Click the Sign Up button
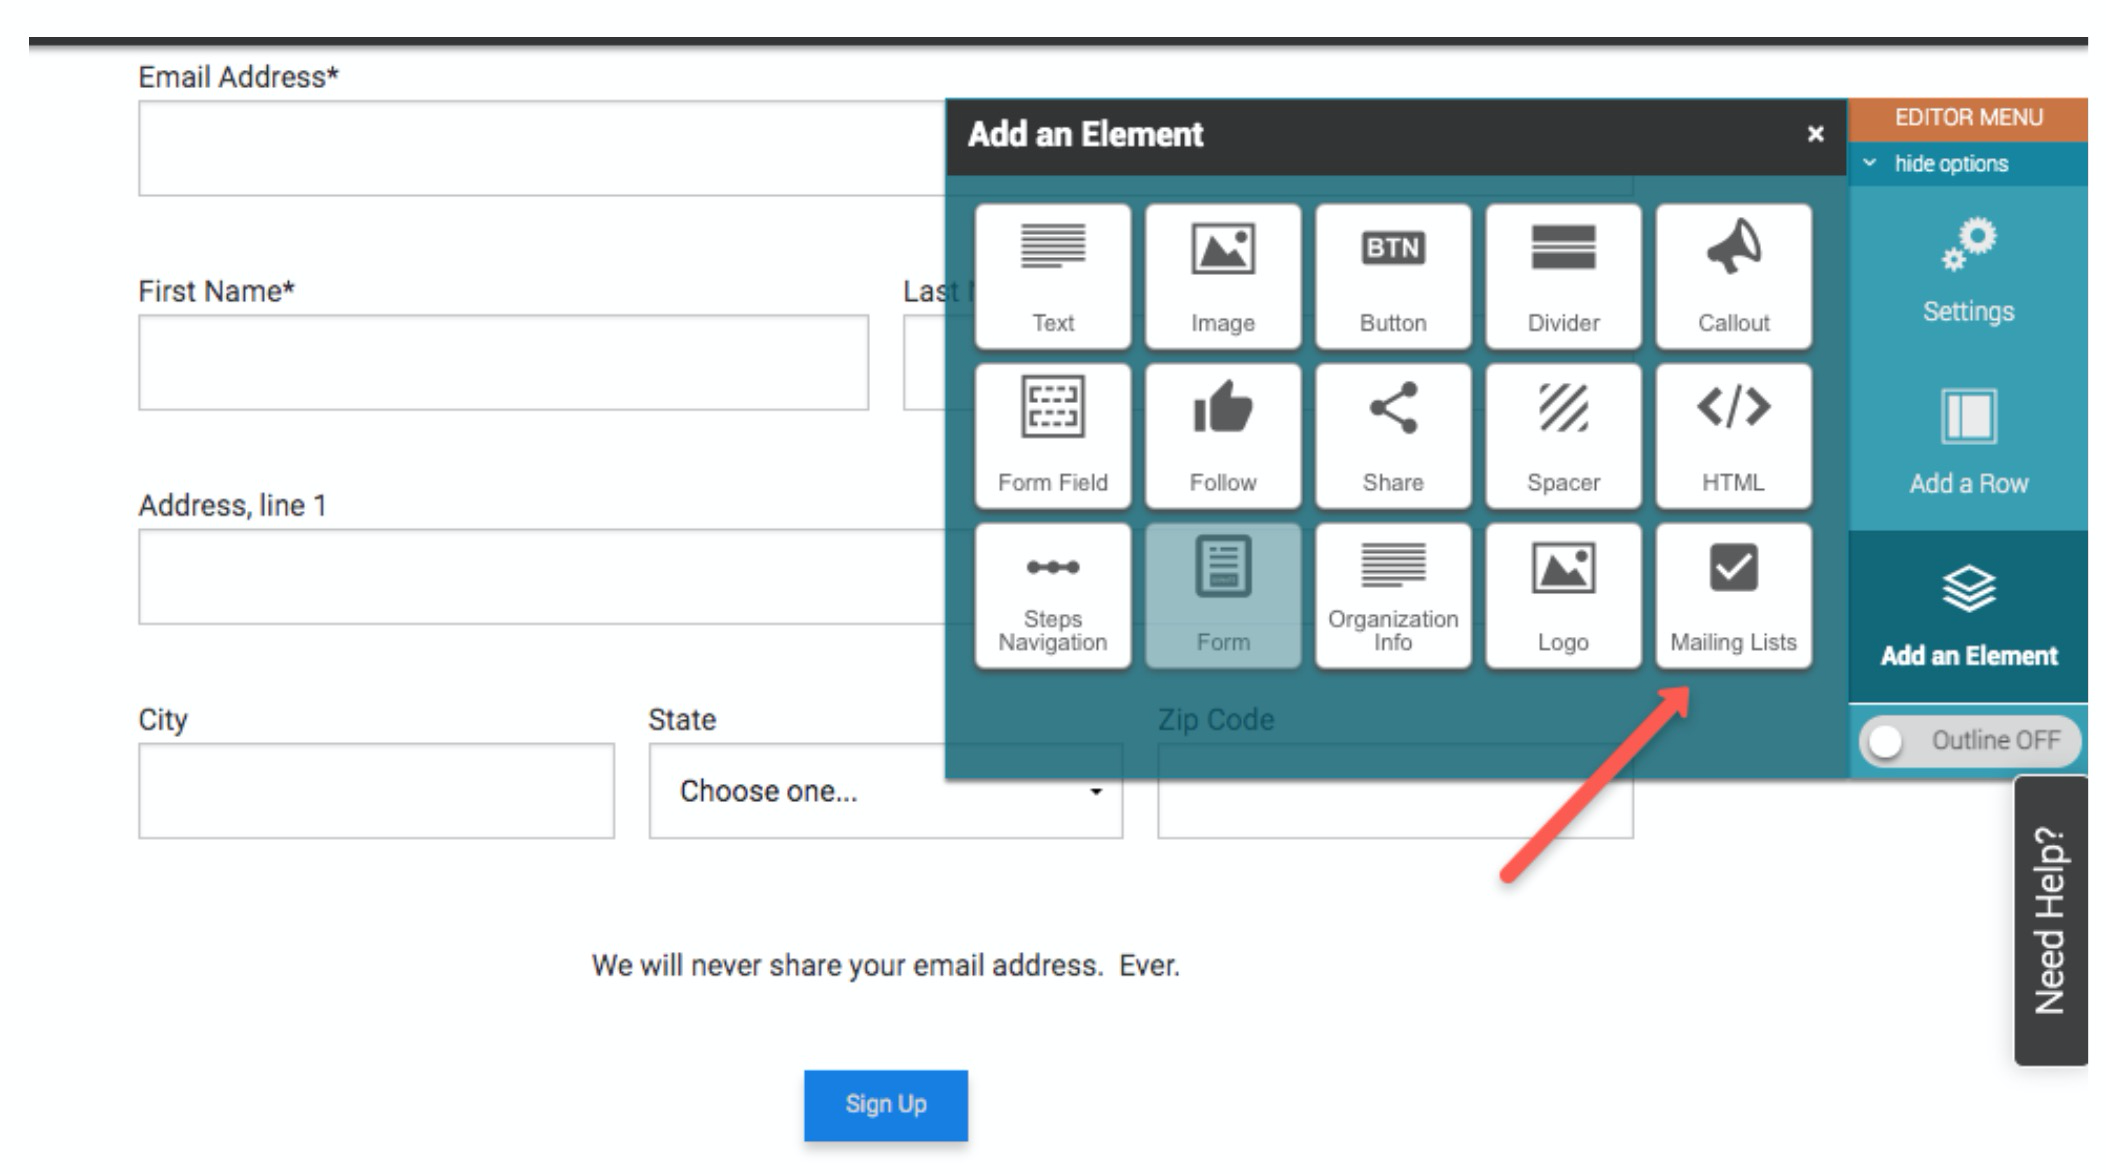2106x1174 pixels. coord(885,1105)
